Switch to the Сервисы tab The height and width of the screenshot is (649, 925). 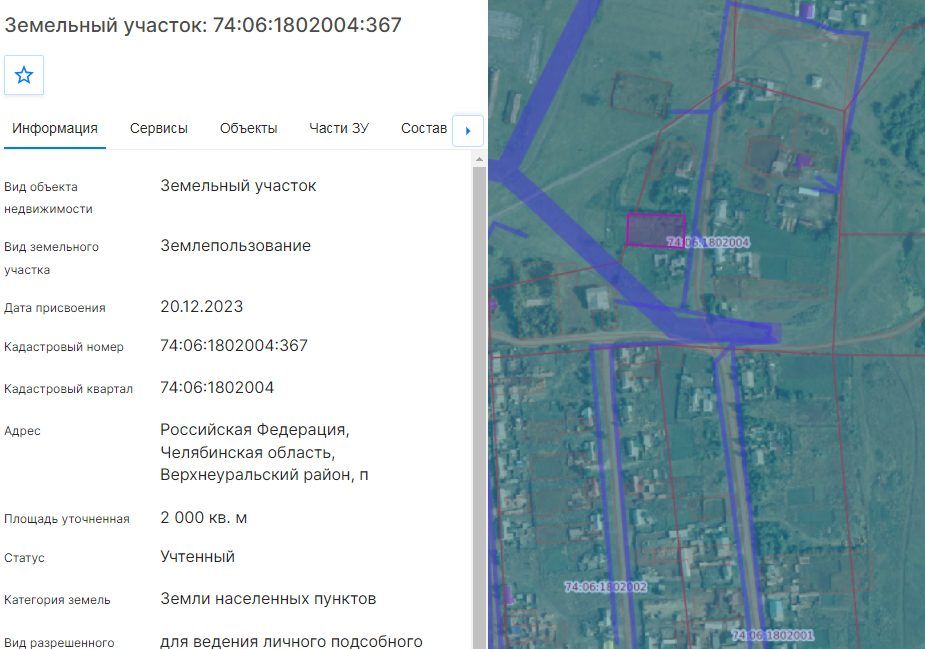coord(159,128)
